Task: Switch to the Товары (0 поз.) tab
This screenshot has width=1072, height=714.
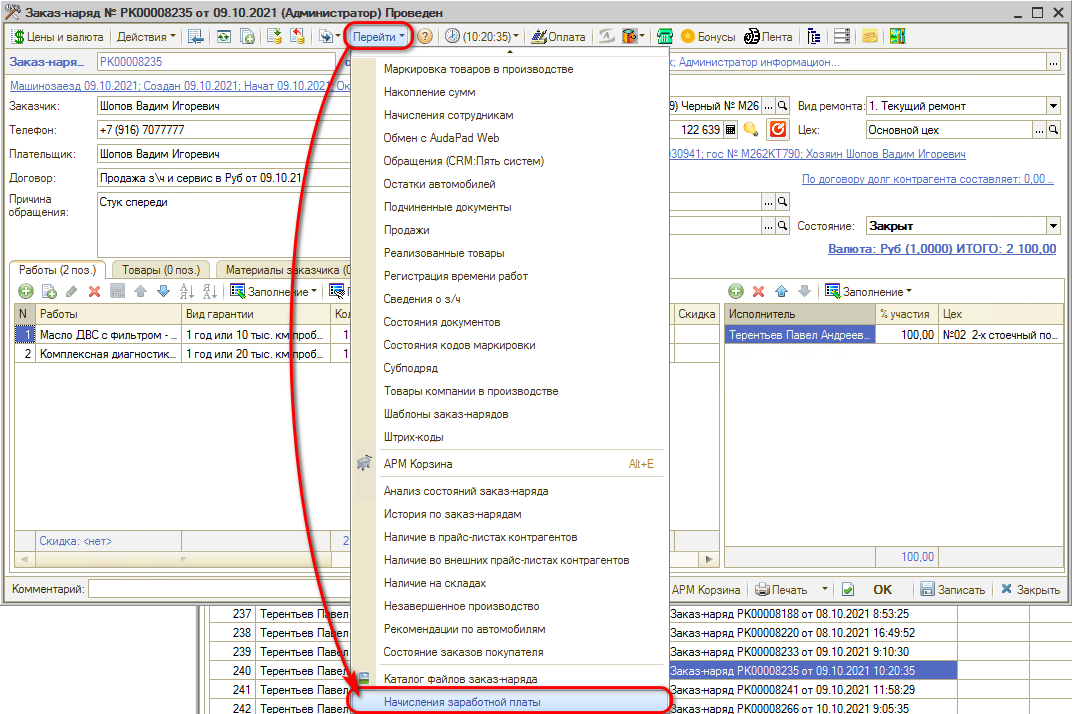Action: 162,269
